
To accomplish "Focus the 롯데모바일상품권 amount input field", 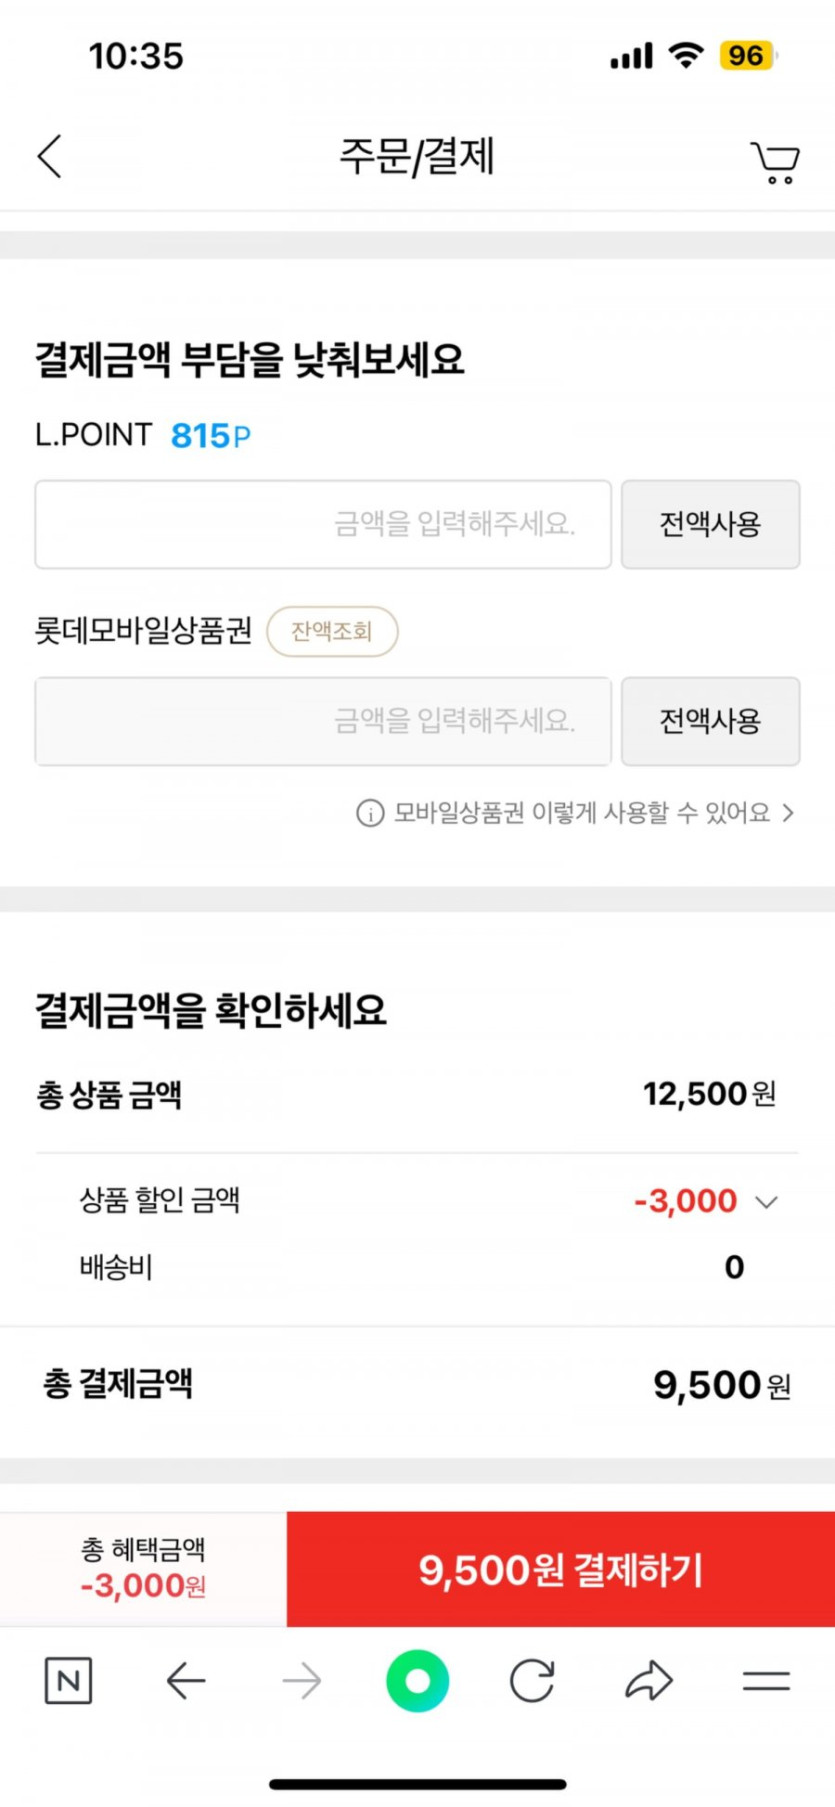I will click(x=323, y=721).
